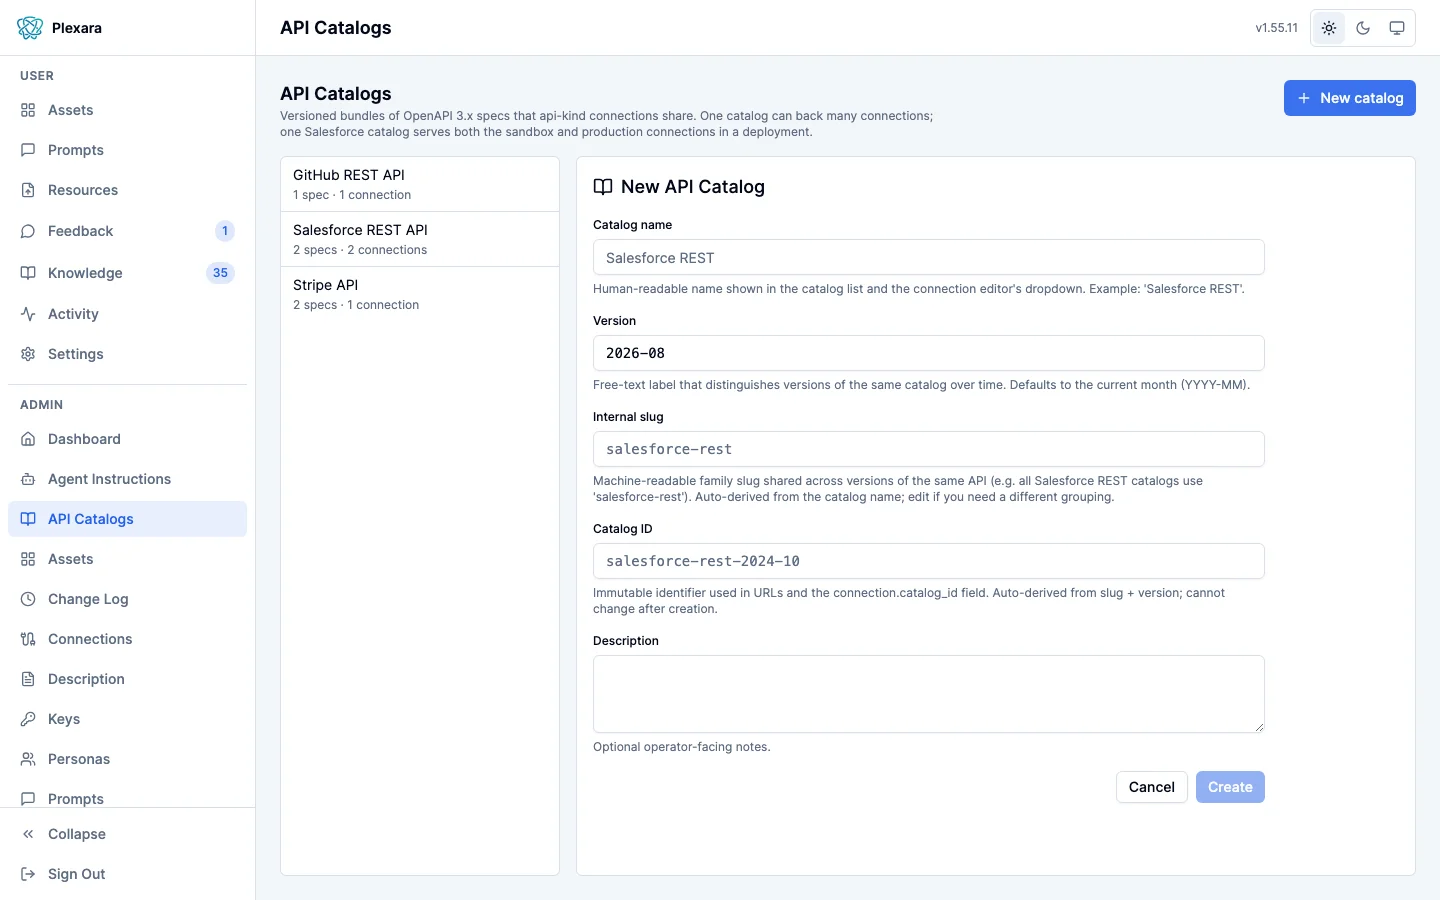Select the Activity pulse icon
The height and width of the screenshot is (900, 1440).
(x=28, y=314)
